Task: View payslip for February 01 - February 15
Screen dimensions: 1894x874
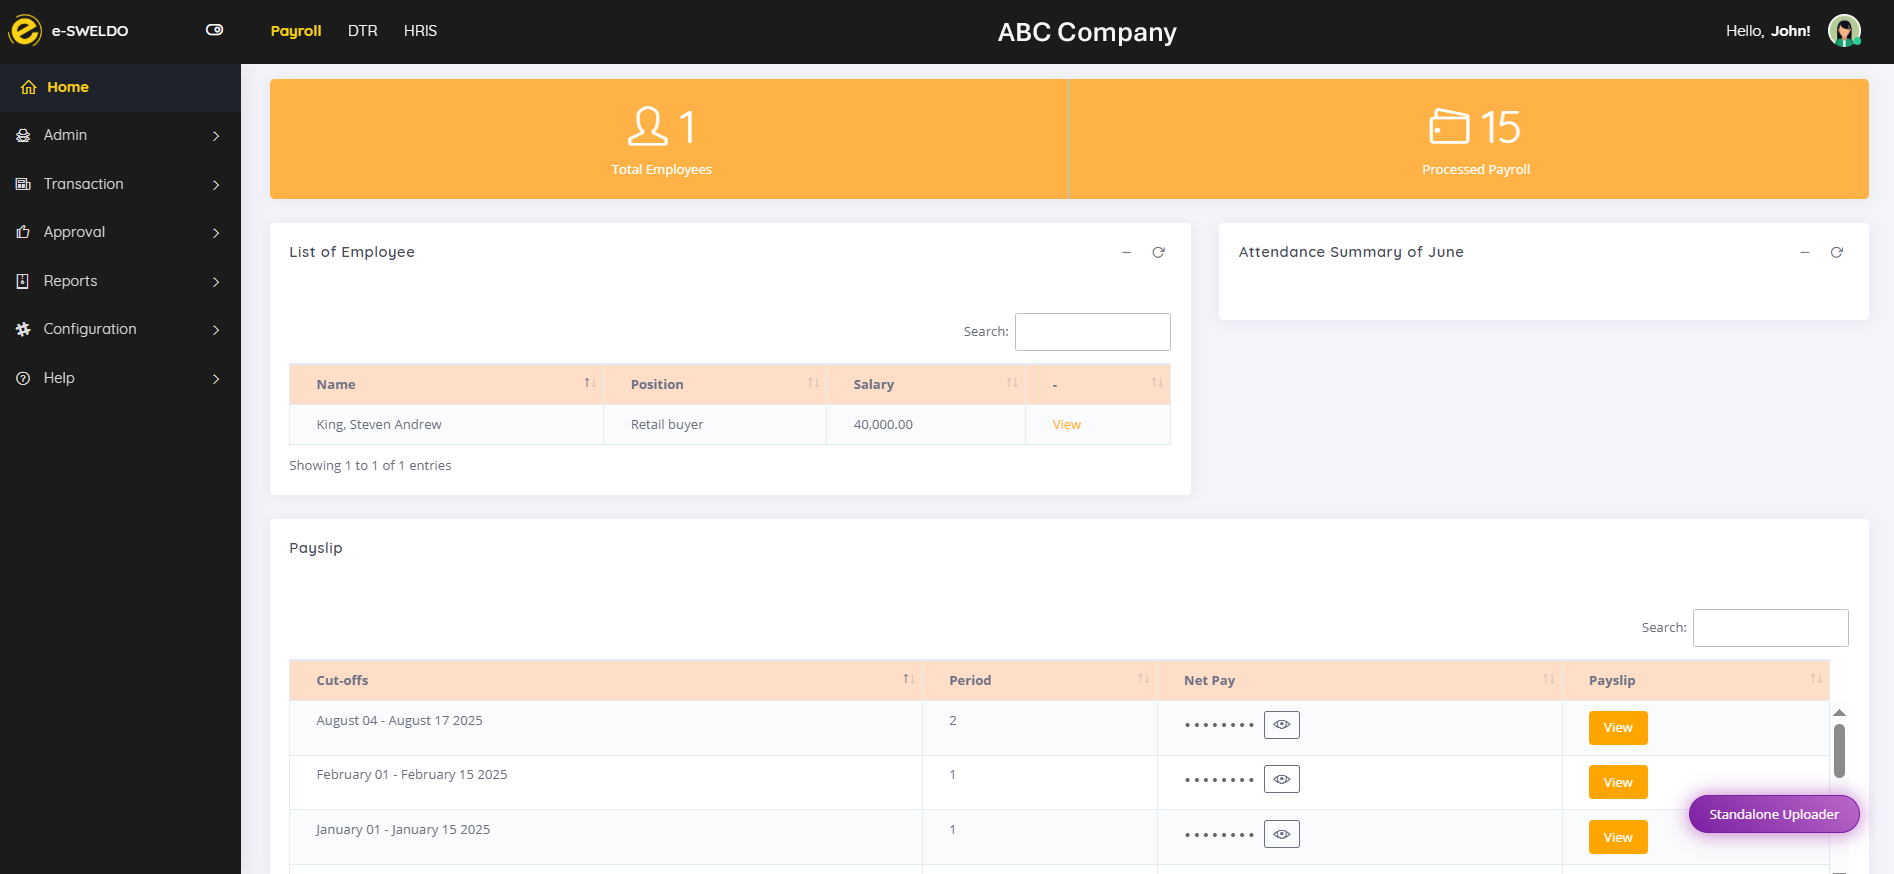Action: coord(1618,782)
